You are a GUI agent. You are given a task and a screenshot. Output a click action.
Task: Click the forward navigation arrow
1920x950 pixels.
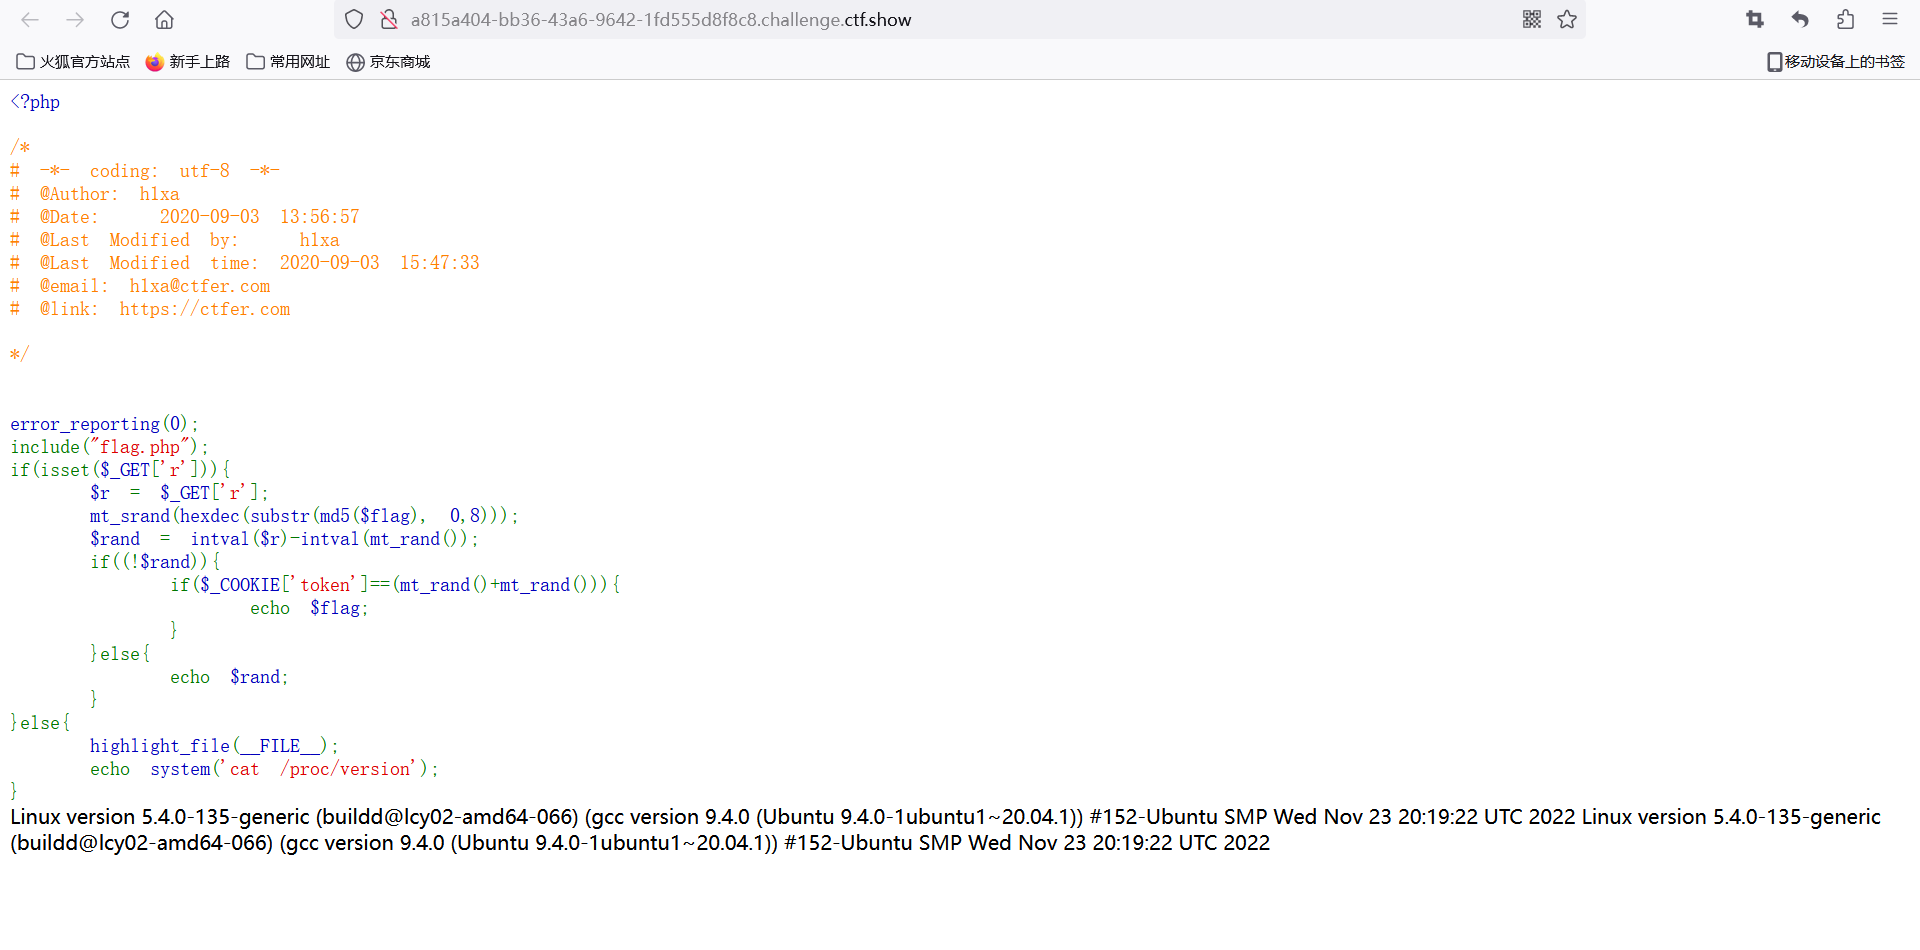(75, 20)
